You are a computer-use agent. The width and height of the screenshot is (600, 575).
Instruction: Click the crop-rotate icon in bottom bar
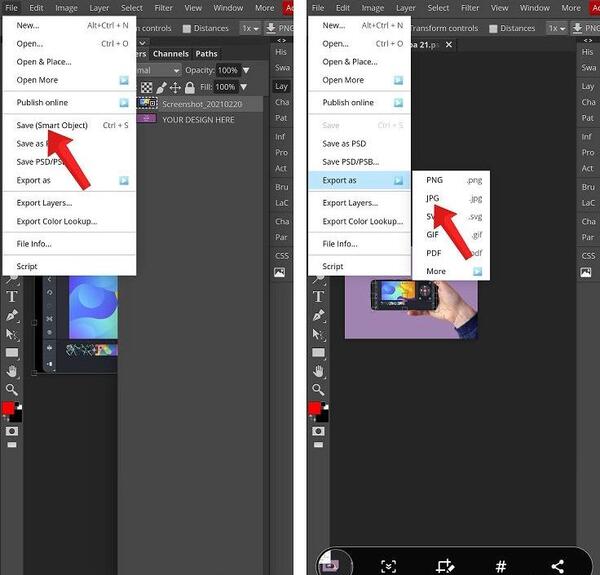445,566
